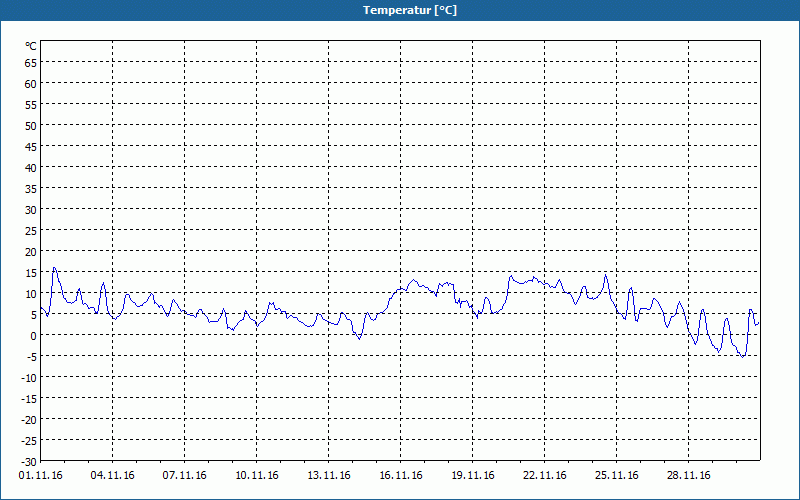Select the 45 value on the temperature axis
The height and width of the screenshot is (500, 800).
pyautogui.click(x=31, y=146)
